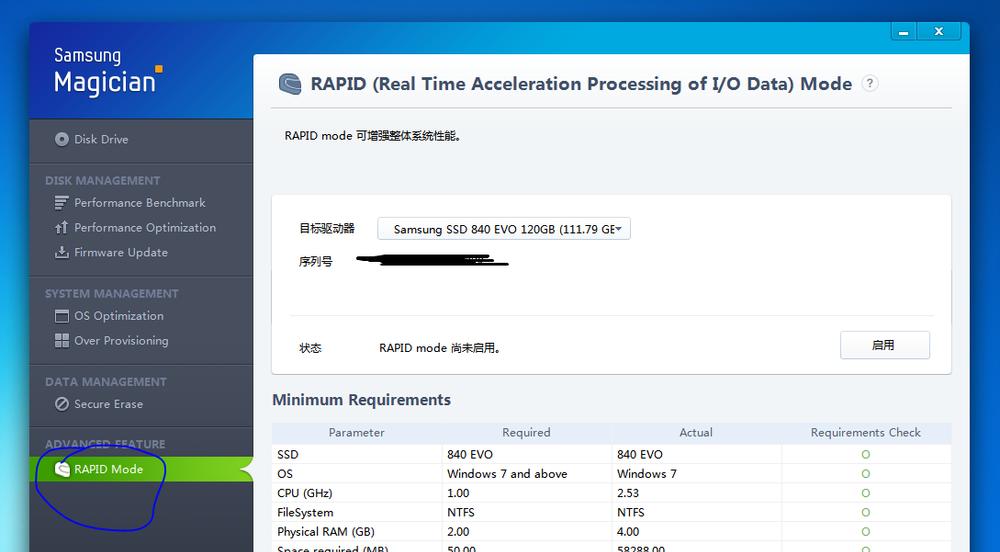
Task: Click the RAPID header title icon
Action: pos(290,84)
